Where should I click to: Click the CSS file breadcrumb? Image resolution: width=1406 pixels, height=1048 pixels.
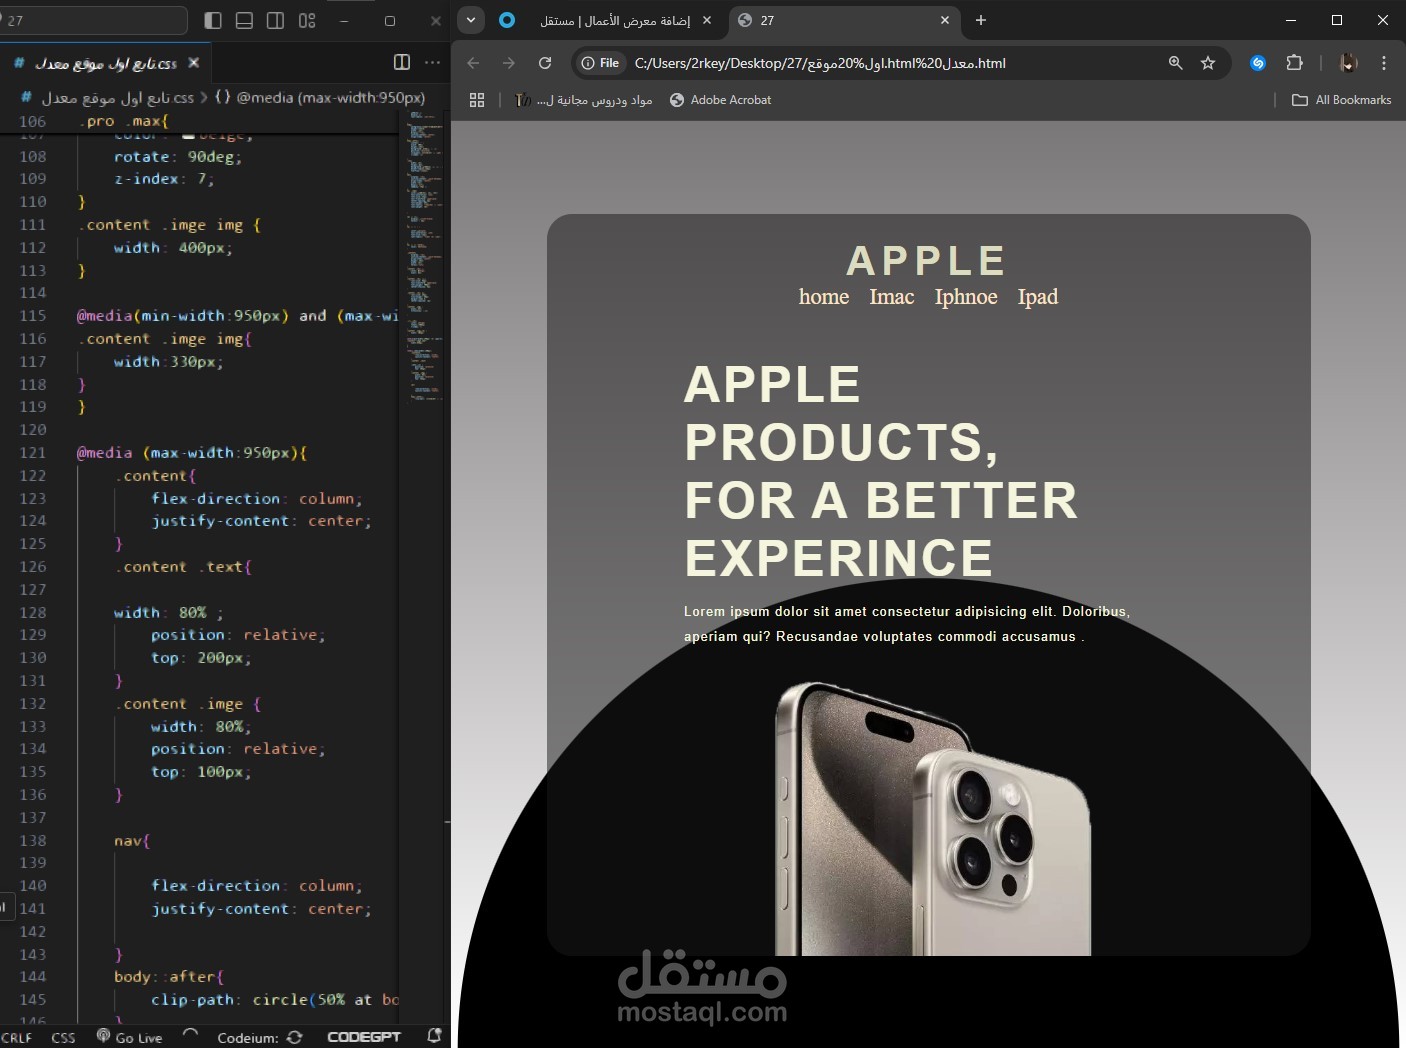coord(108,98)
